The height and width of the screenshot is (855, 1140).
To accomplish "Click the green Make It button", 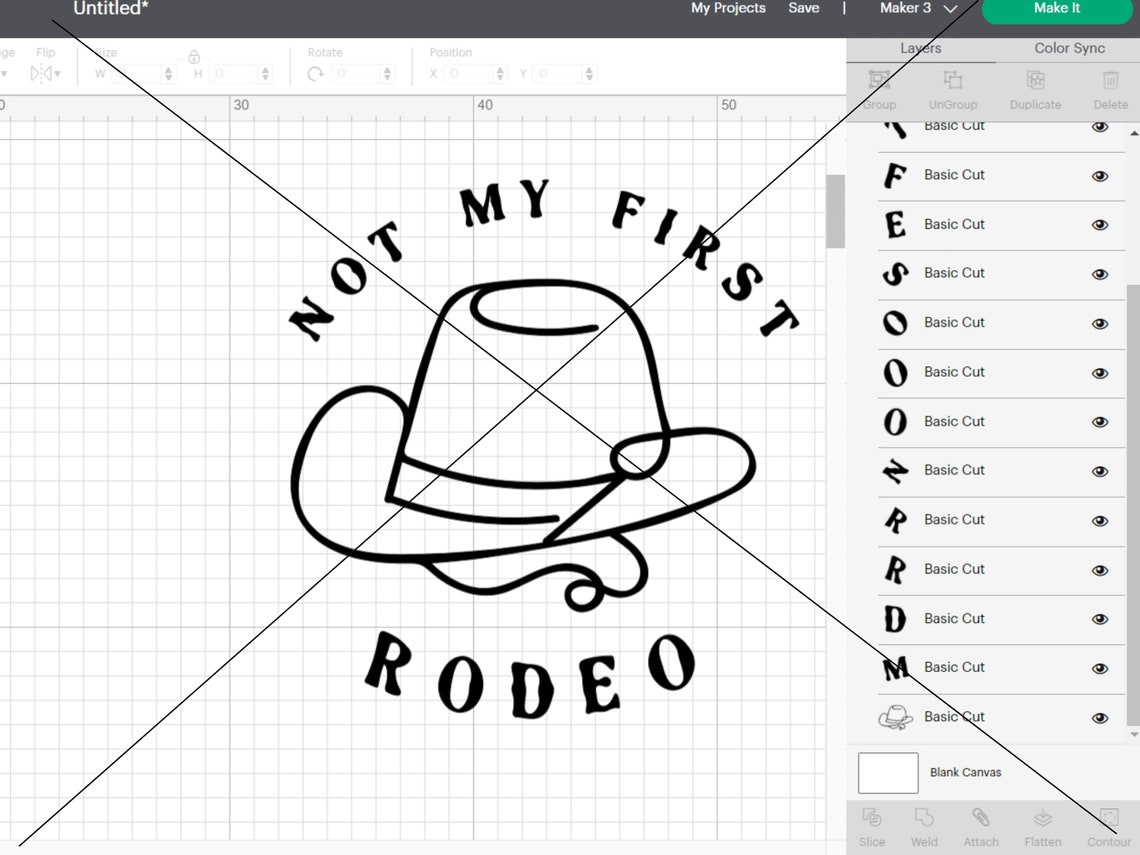I will (1056, 9).
